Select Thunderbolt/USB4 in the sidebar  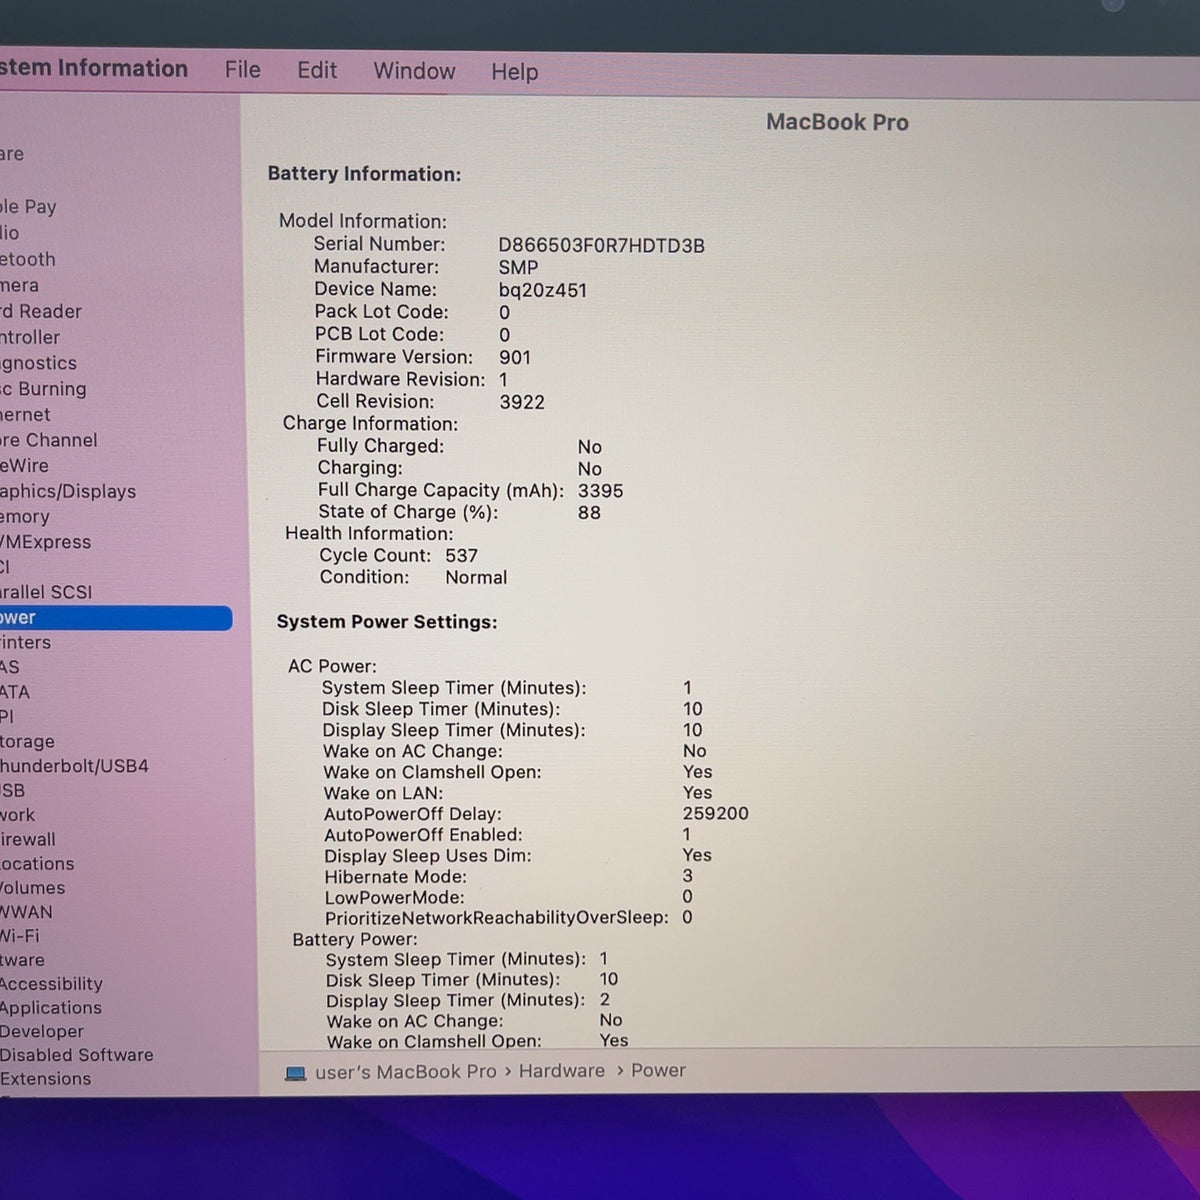pyautogui.click(x=74, y=766)
